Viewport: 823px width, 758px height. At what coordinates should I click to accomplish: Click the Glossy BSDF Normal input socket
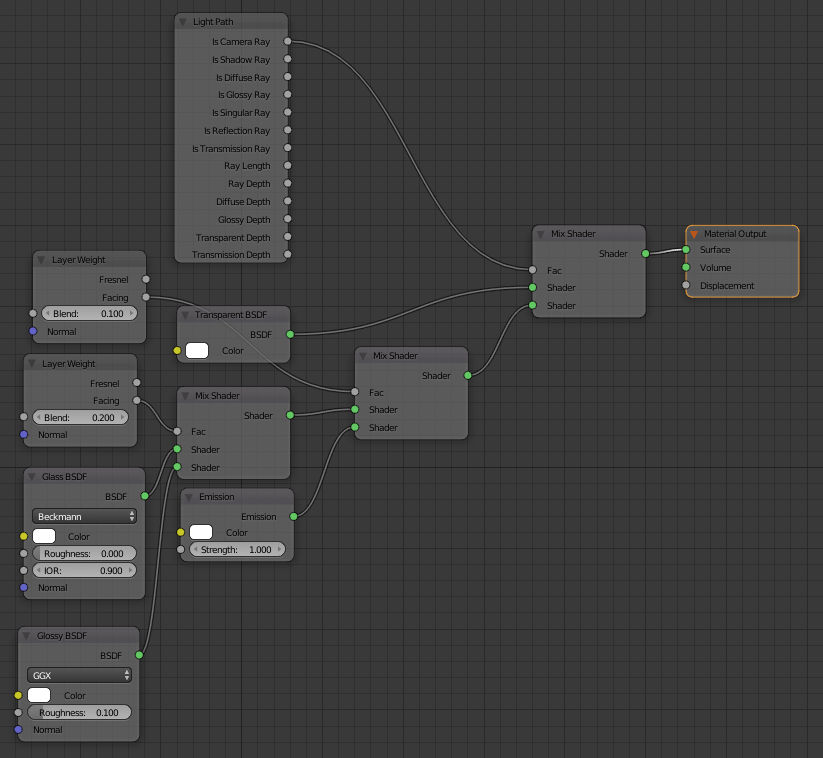pyautogui.click(x=18, y=730)
